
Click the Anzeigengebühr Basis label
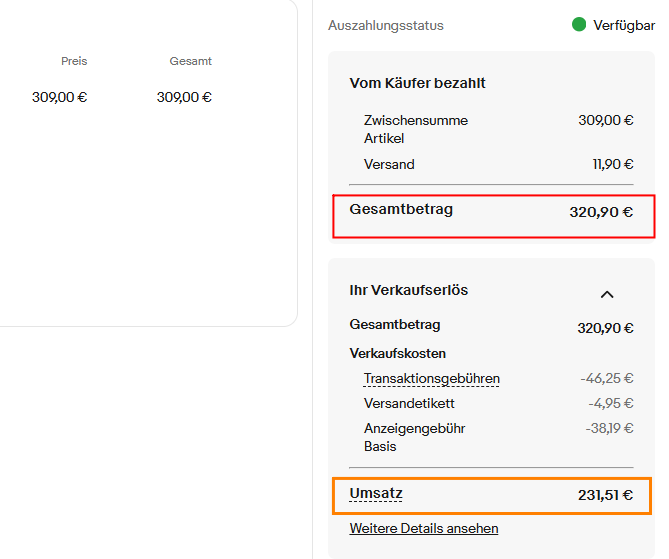click(415, 437)
